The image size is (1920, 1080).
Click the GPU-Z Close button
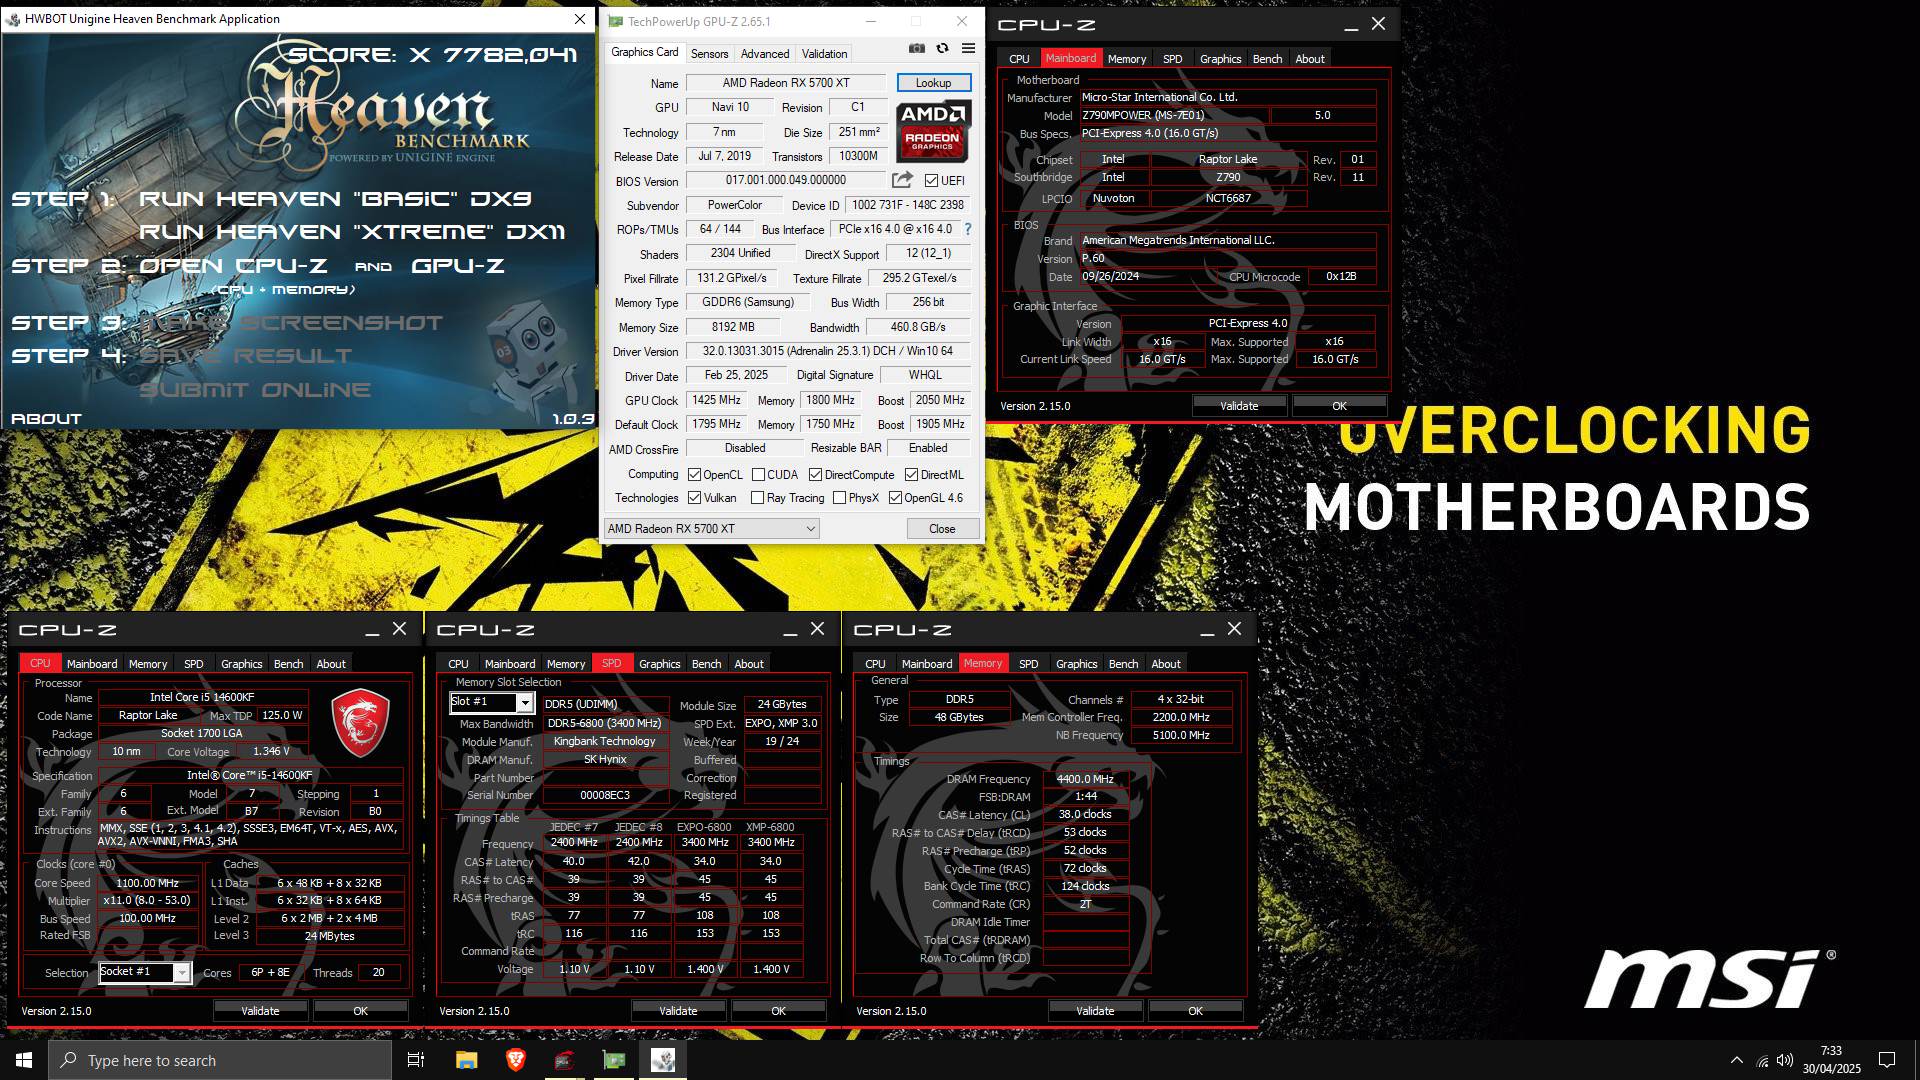click(942, 529)
